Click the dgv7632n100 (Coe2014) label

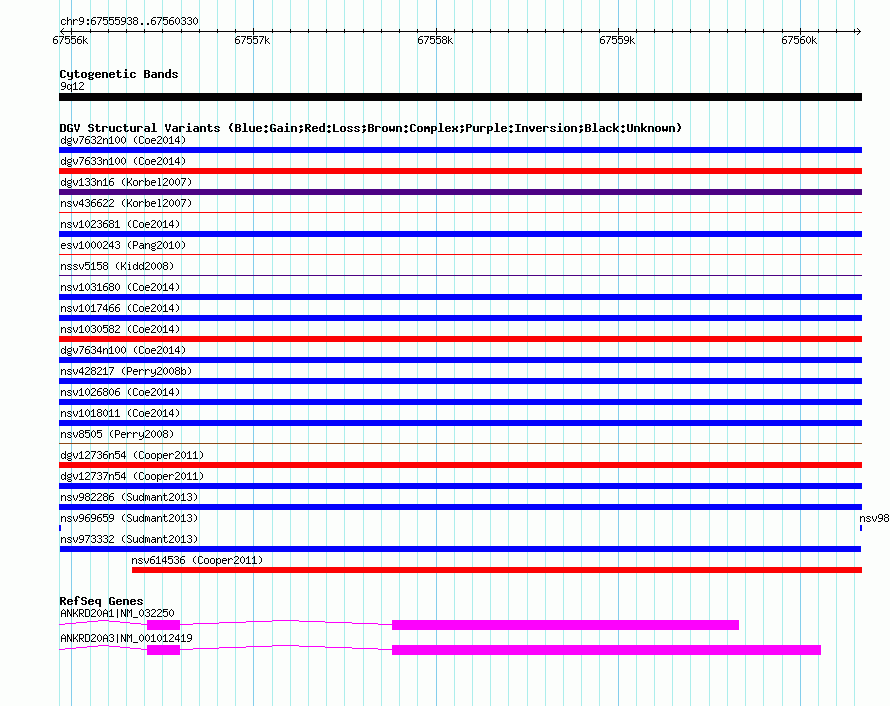coord(123,140)
